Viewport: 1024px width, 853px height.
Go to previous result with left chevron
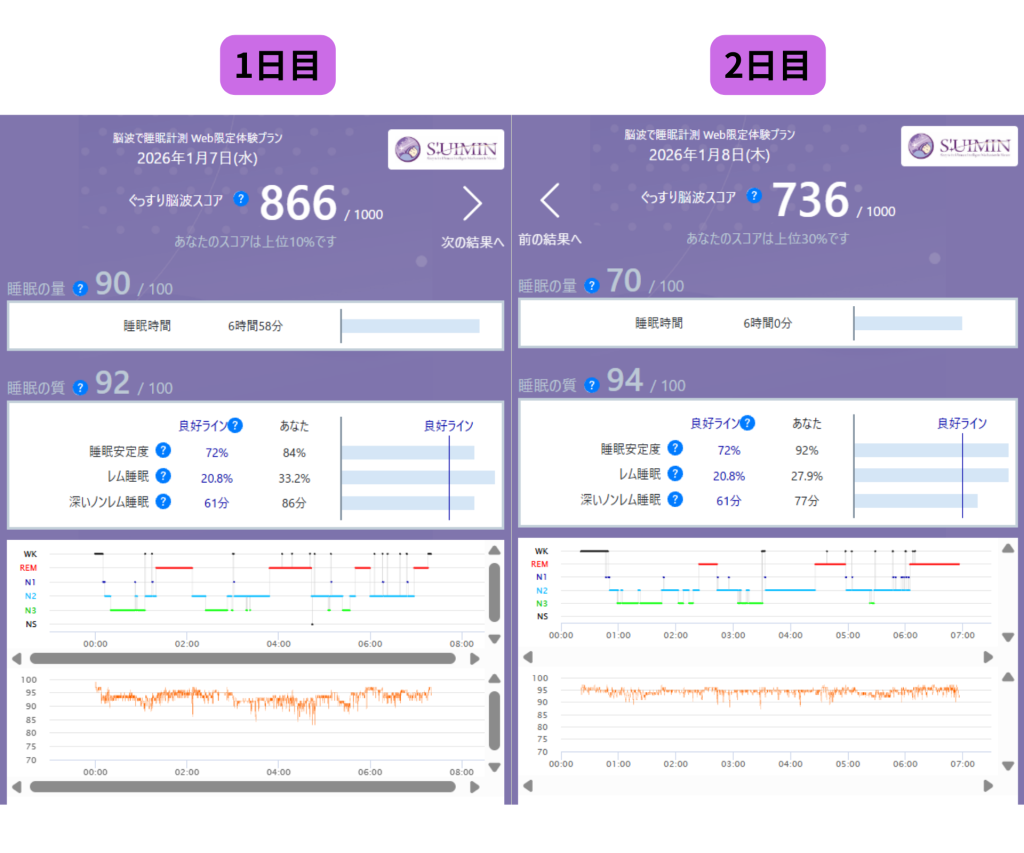click(550, 201)
